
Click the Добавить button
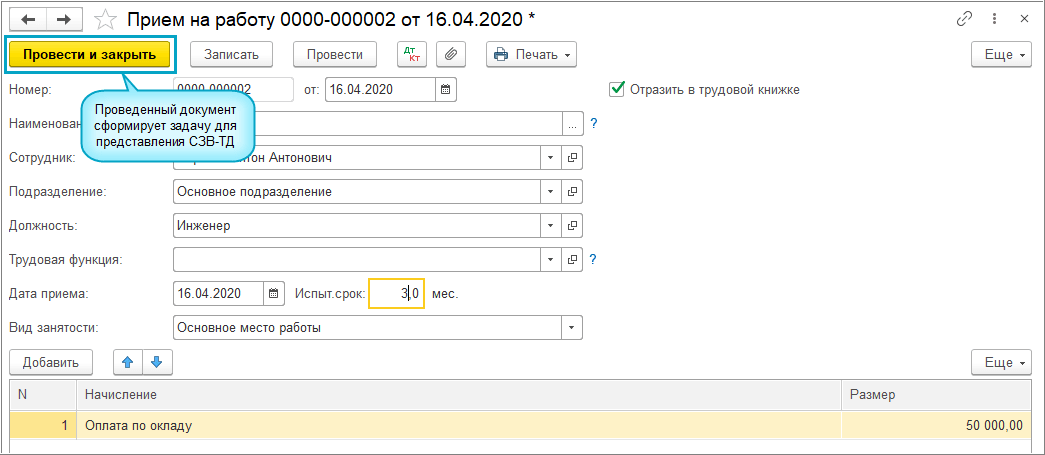50,362
